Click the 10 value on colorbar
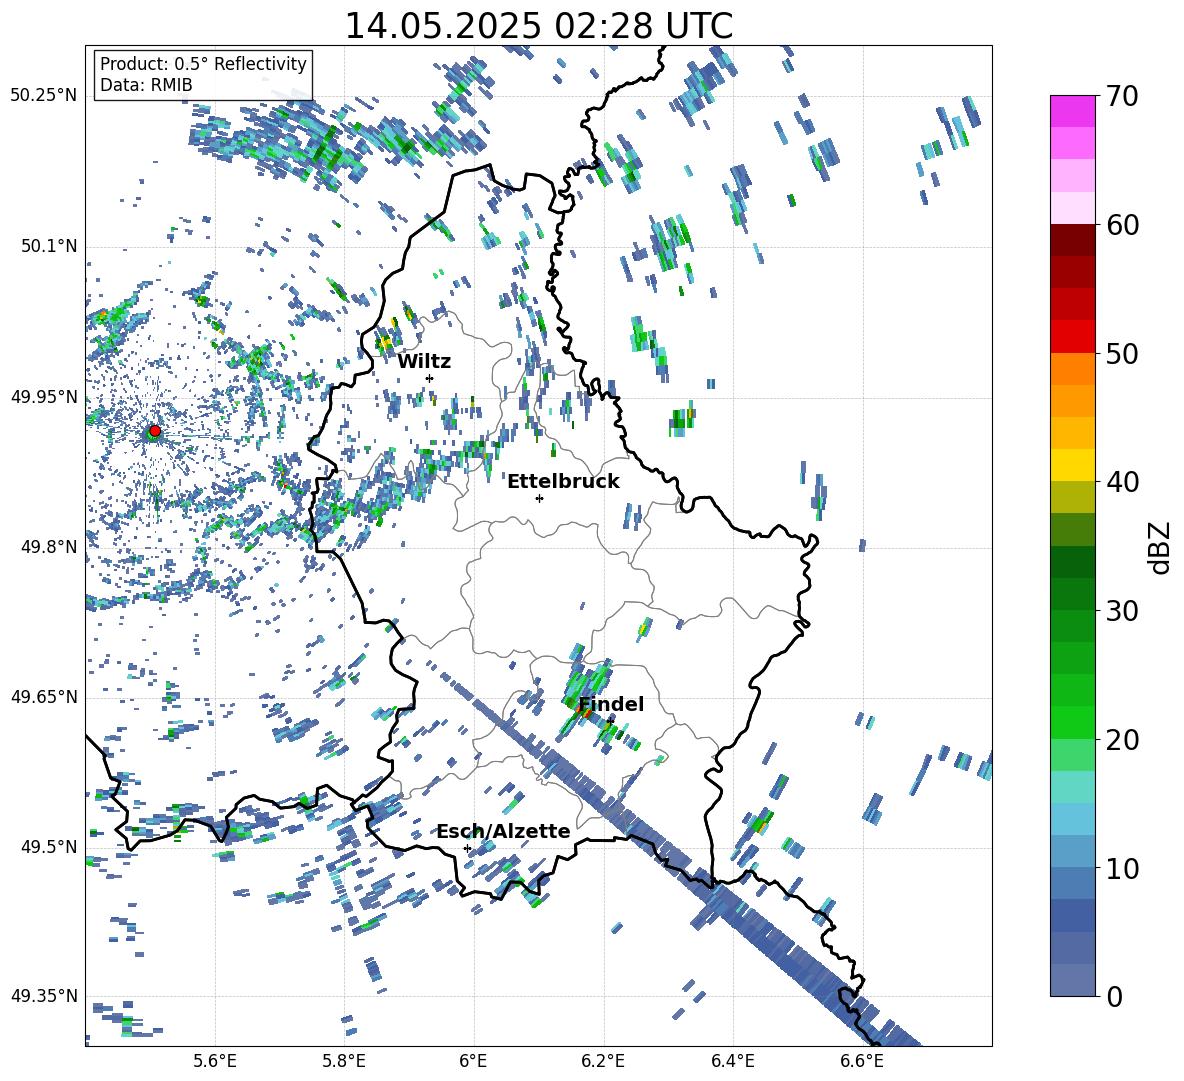The image size is (1184, 1081). [x=1122, y=868]
